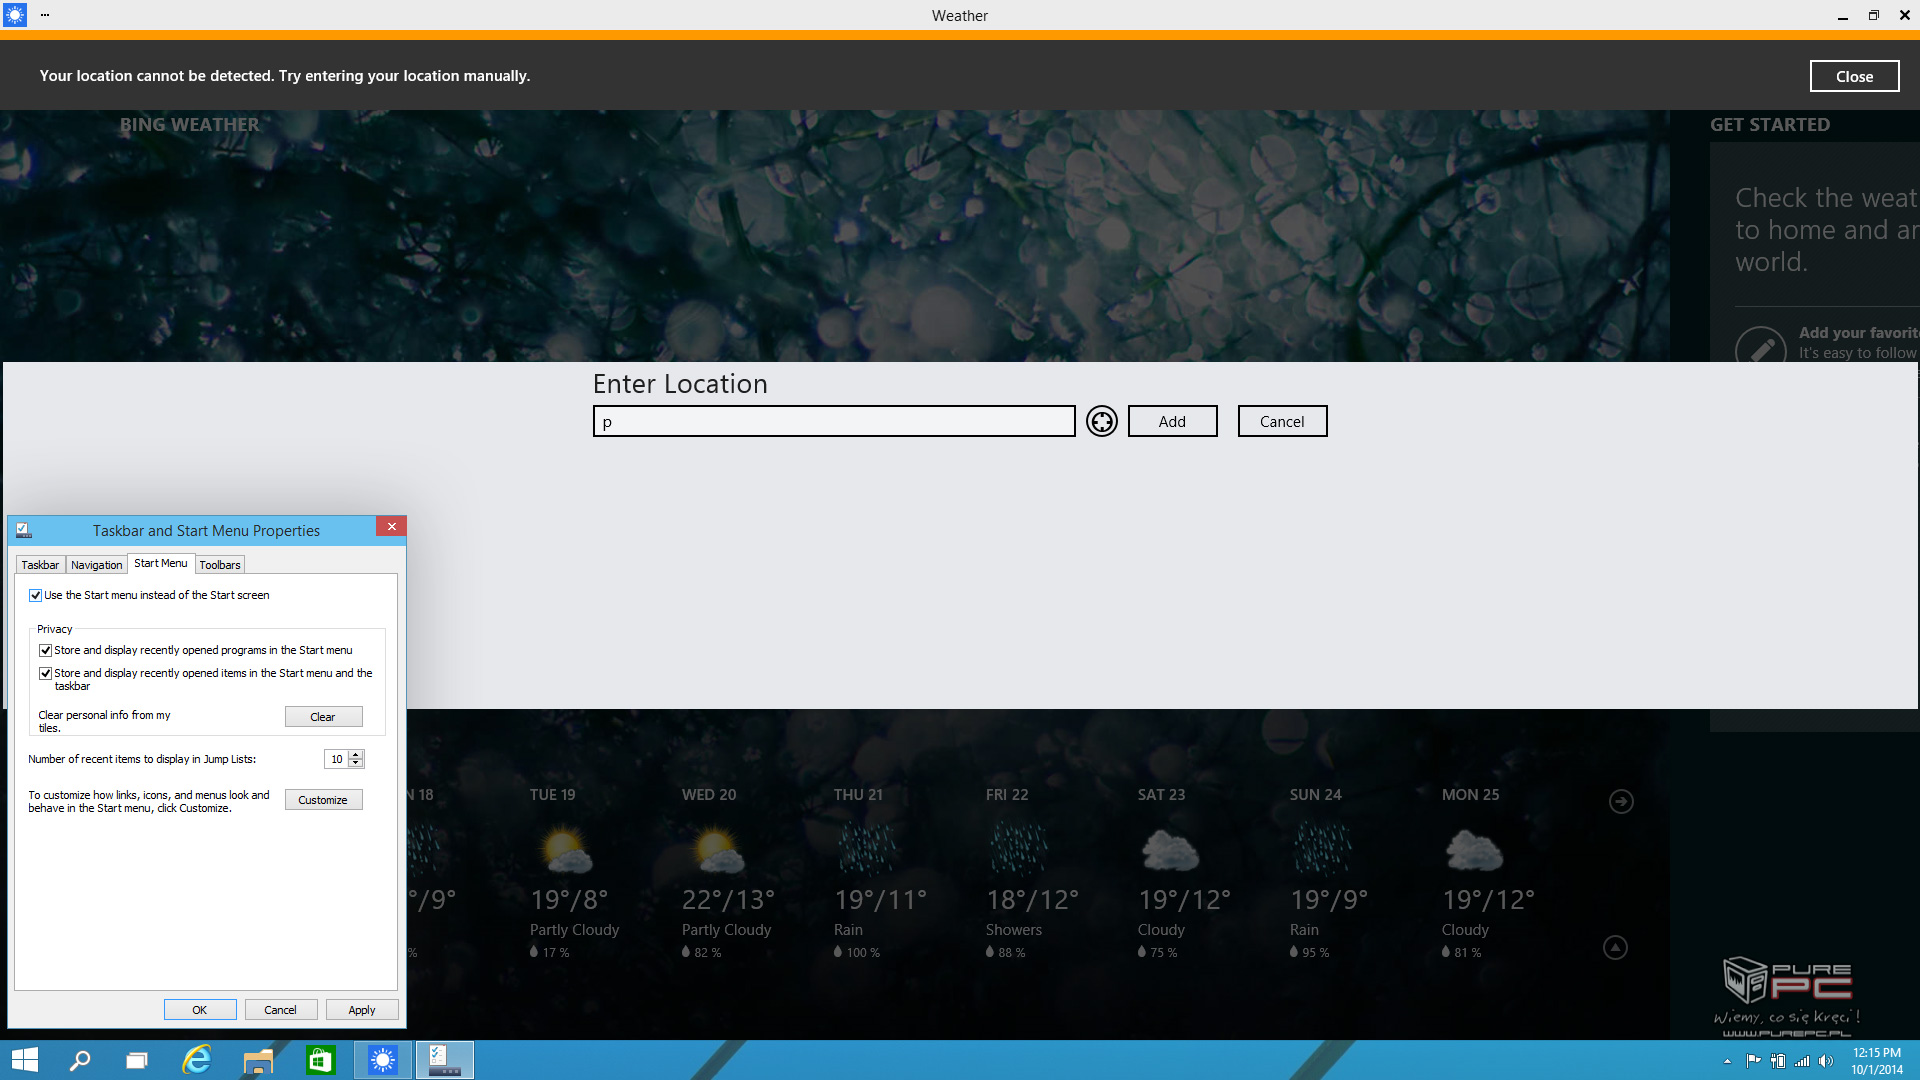Toggle recently opened programs checkbox
The width and height of the screenshot is (1920, 1080).
pyautogui.click(x=46, y=650)
